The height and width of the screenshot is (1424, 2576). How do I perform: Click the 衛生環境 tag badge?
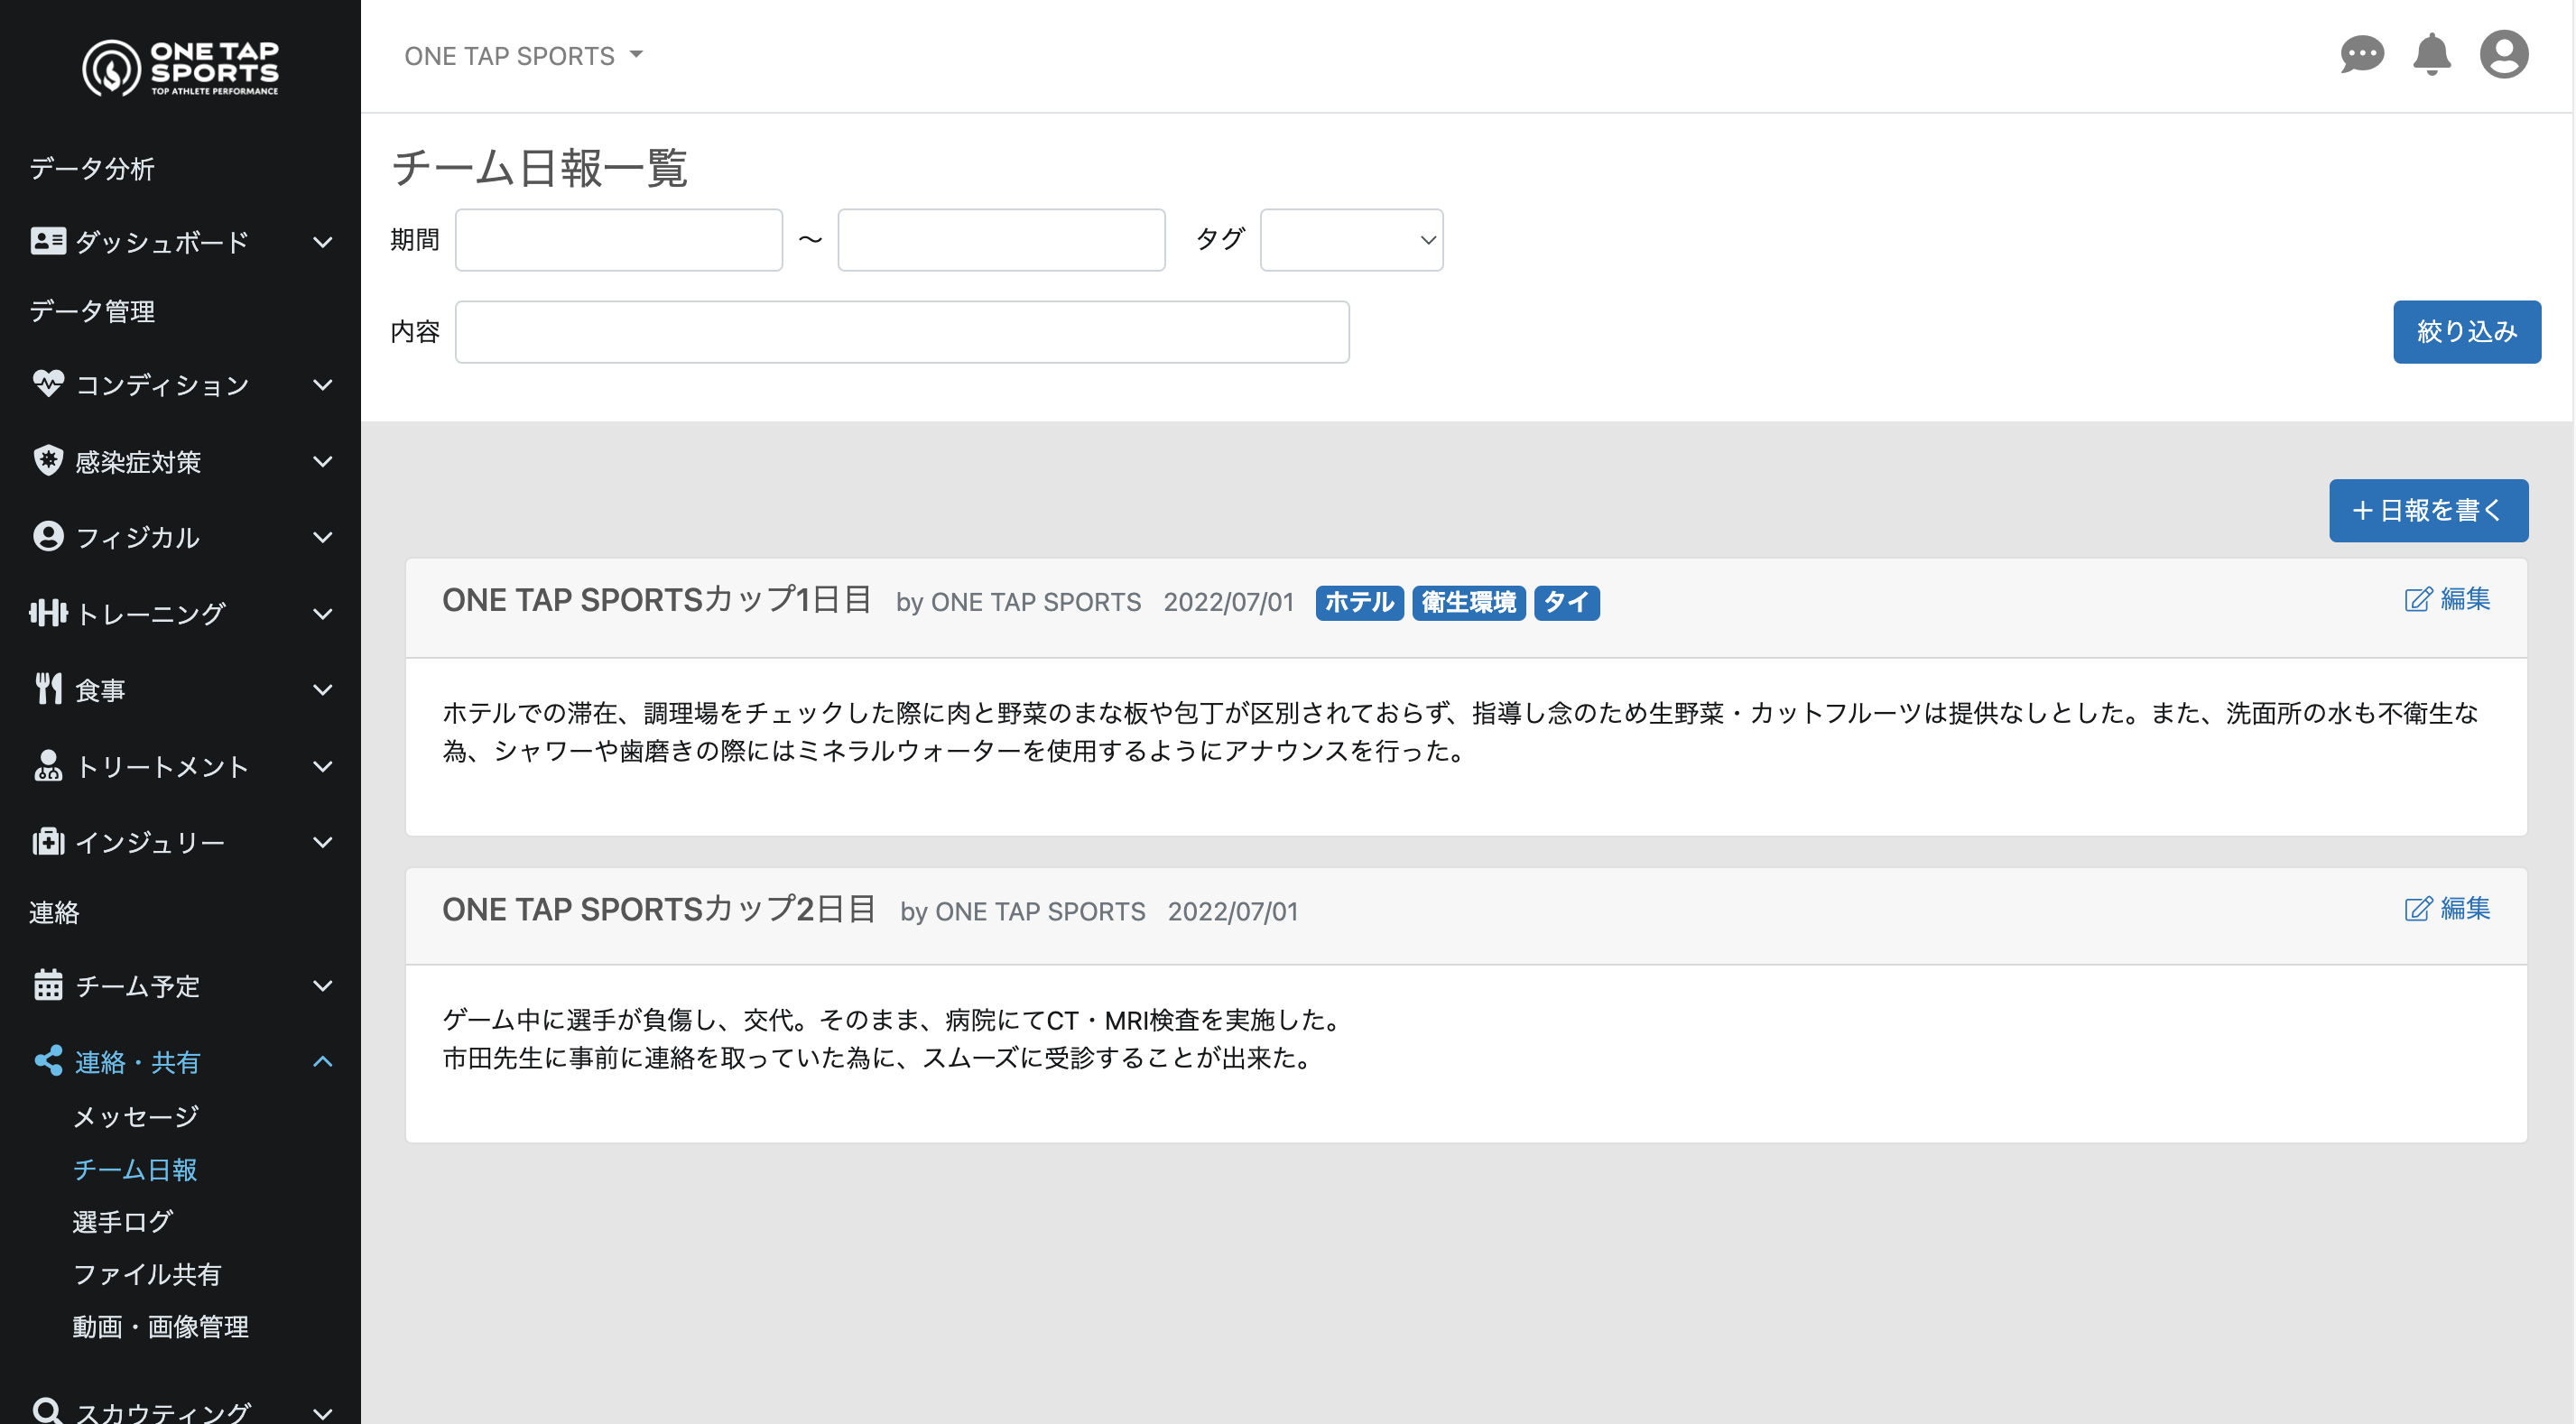[1469, 602]
